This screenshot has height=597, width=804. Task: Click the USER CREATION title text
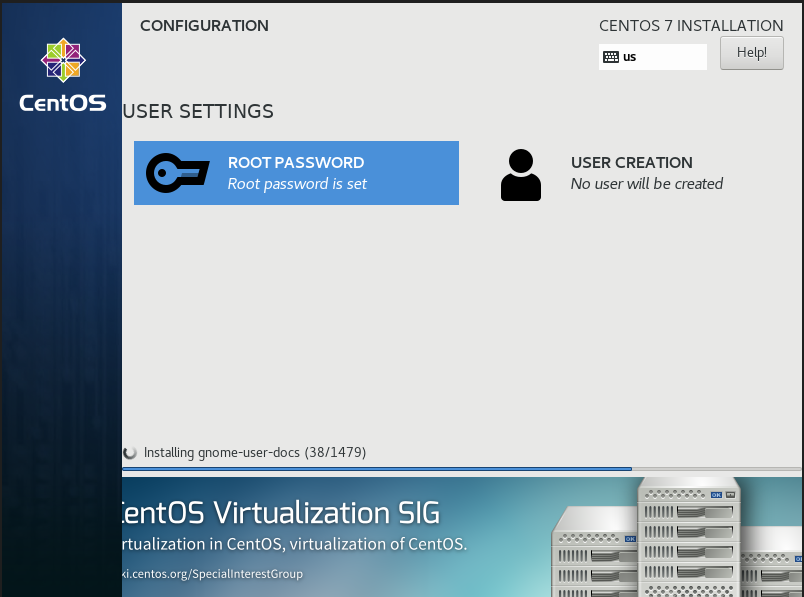(632, 163)
